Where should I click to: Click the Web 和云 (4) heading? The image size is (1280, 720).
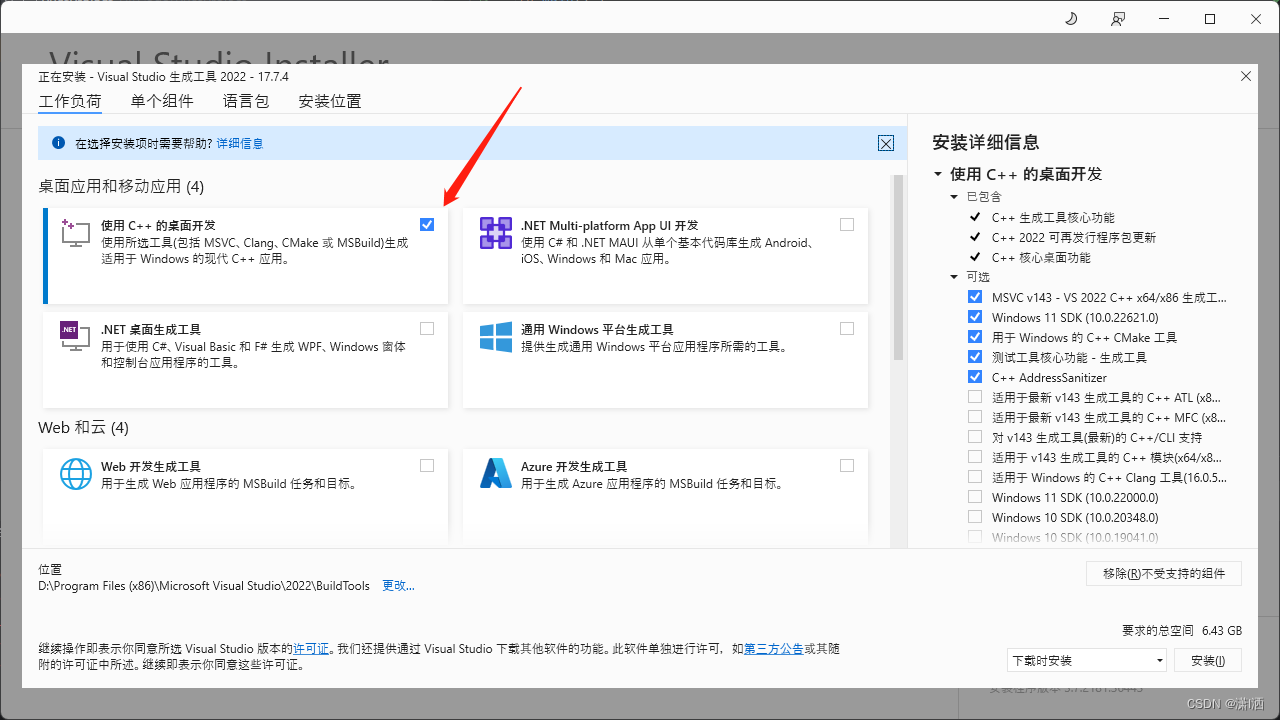[84, 428]
